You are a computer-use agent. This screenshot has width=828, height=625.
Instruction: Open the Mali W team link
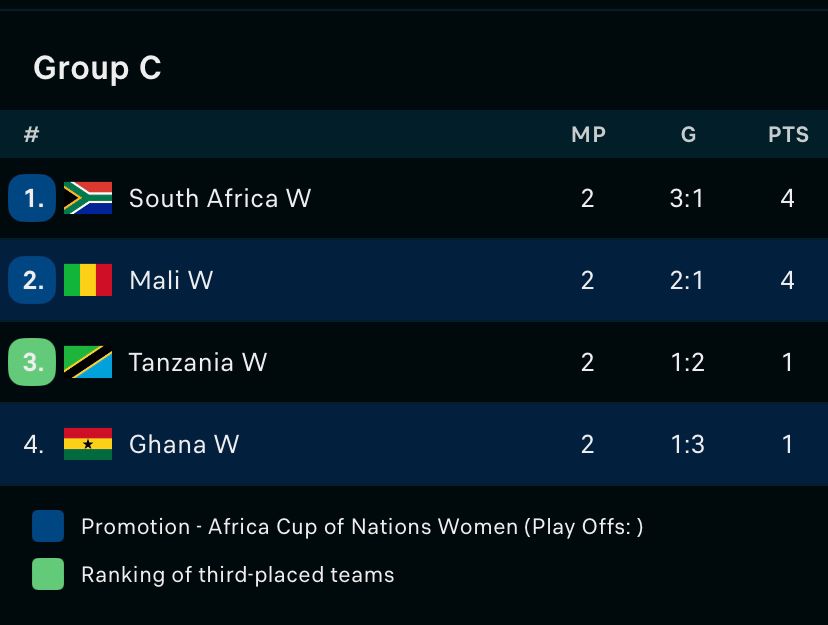tap(171, 280)
